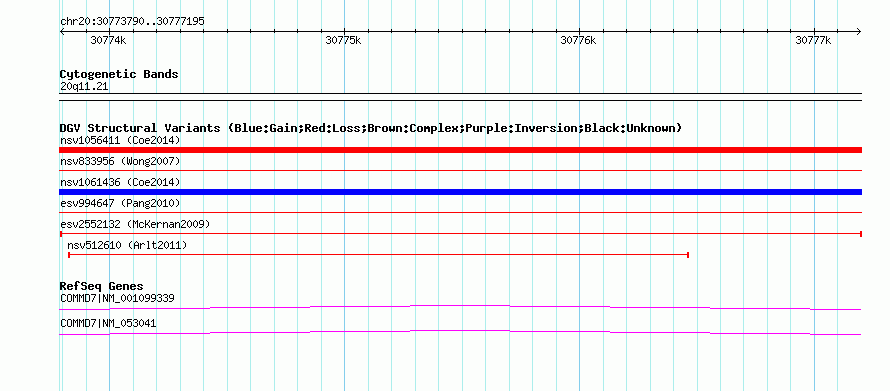This screenshot has width=890, height=391.
Task: Open COMMD7|NM_001099339 gene label
Action: (x=117, y=298)
